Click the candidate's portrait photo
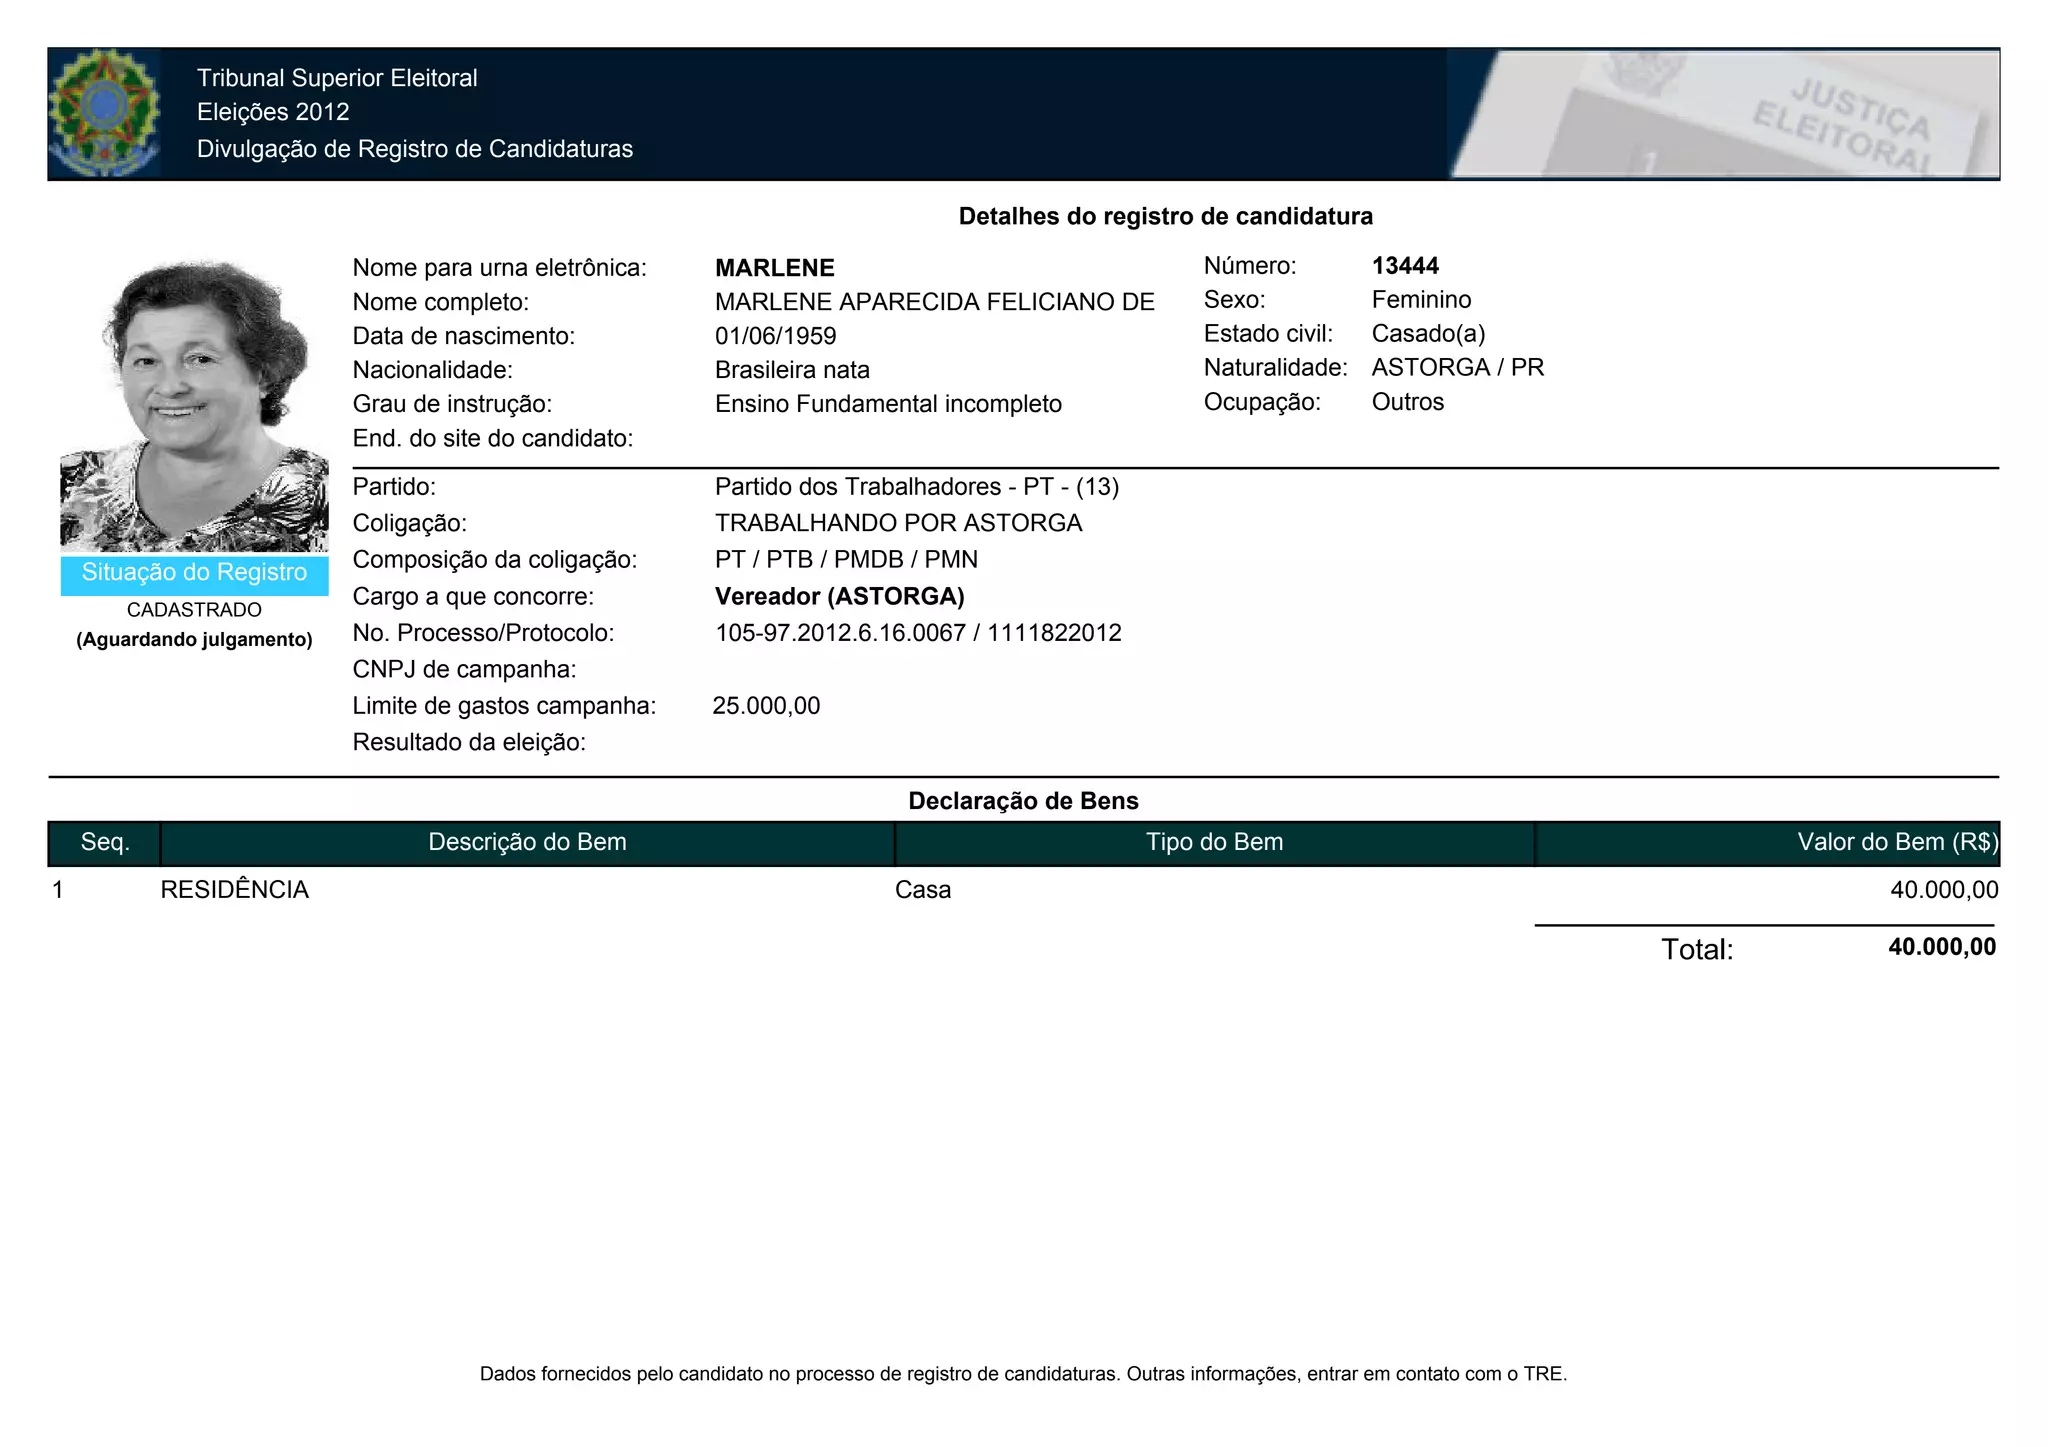 point(194,405)
